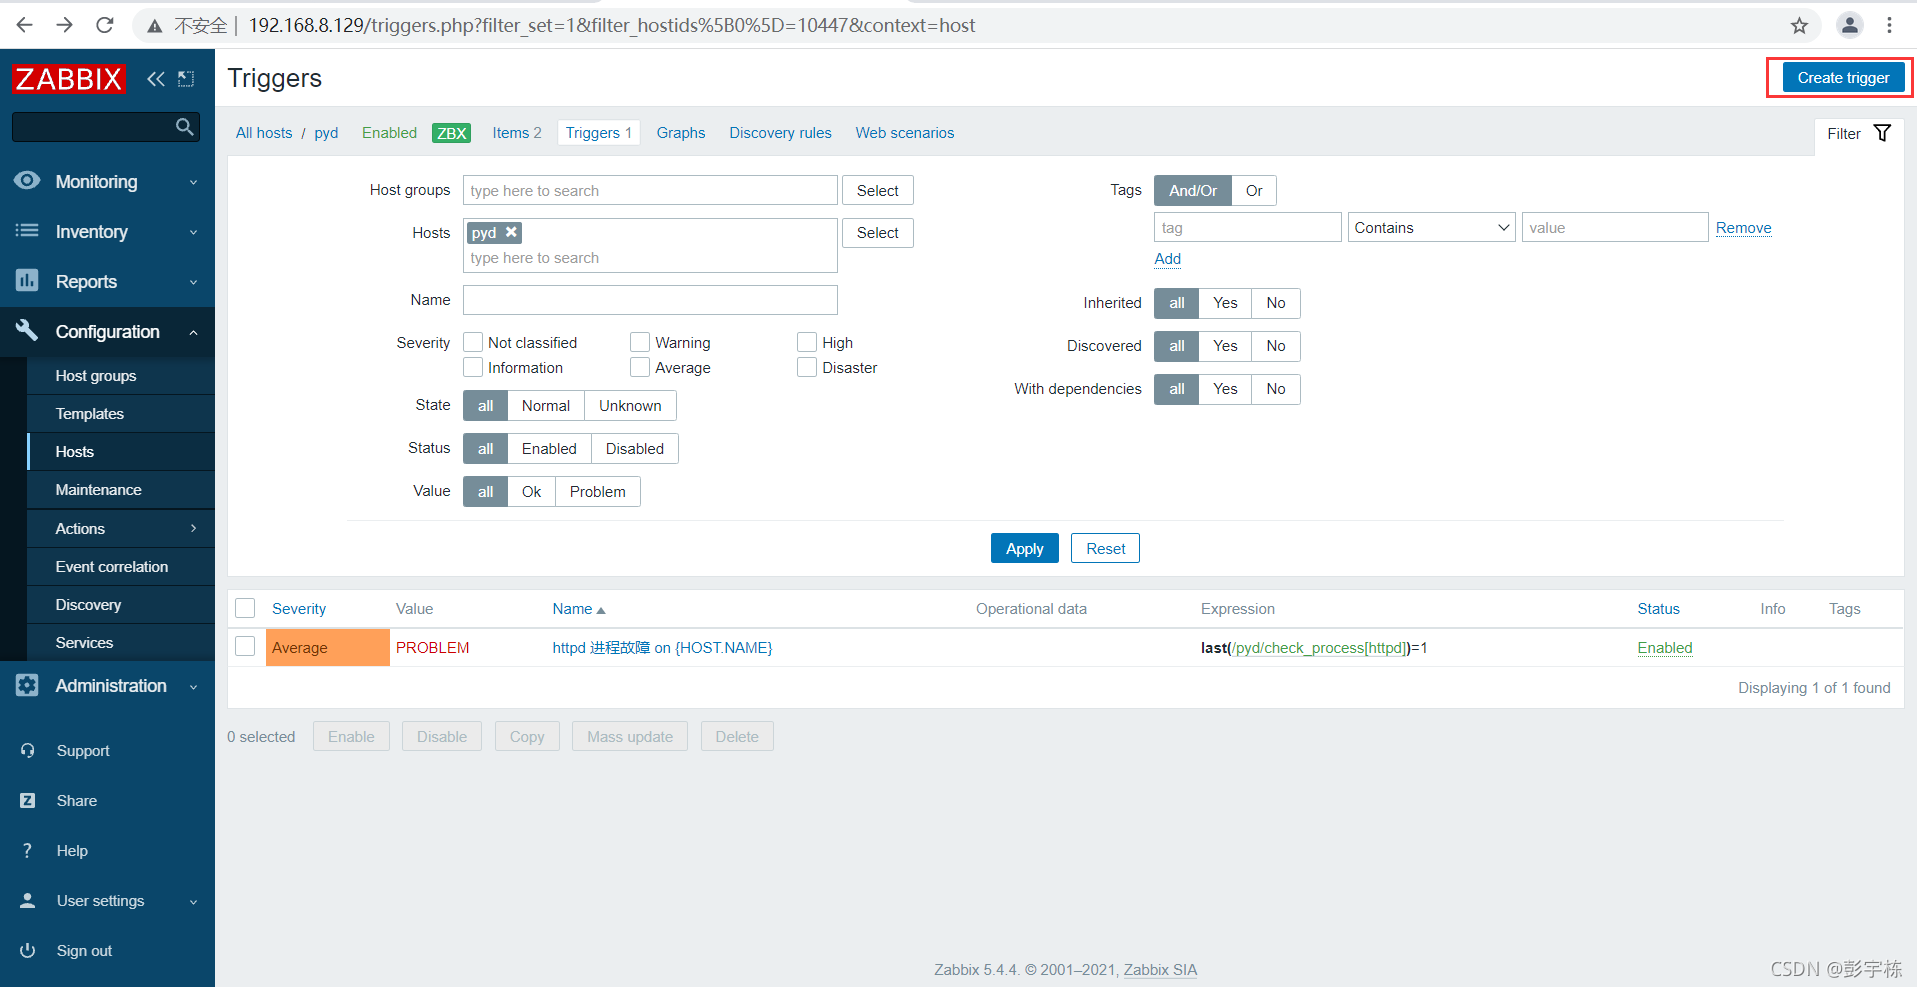Click the Sign out power icon
Screen dimensions: 1917x987
pos(28,950)
